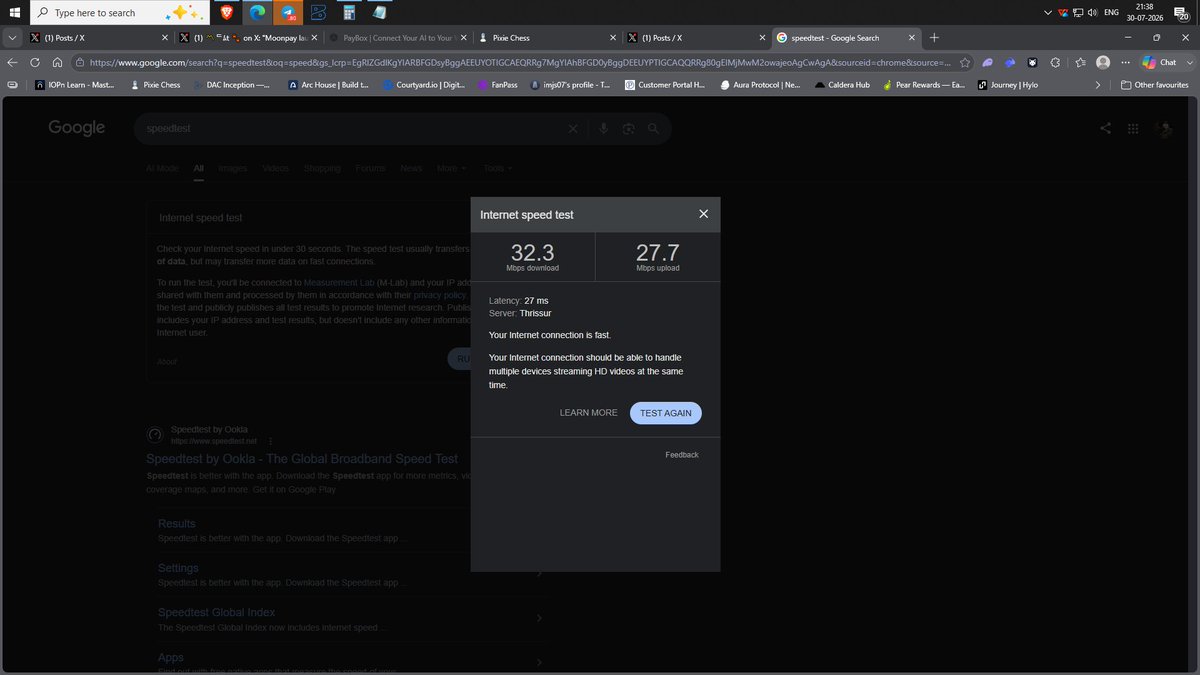Switch to the Pixie Chess browser tab
This screenshot has width=1200, height=675.
click(x=547, y=38)
